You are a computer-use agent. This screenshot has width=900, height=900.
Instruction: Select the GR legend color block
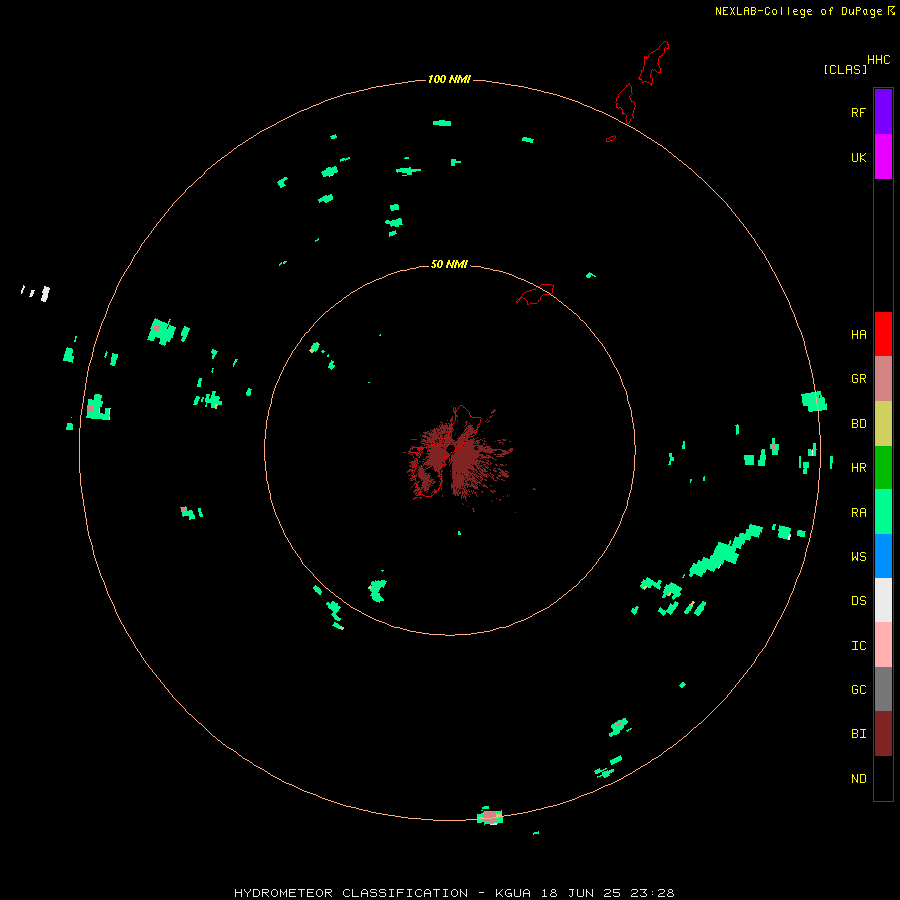[x=883, y=378]
